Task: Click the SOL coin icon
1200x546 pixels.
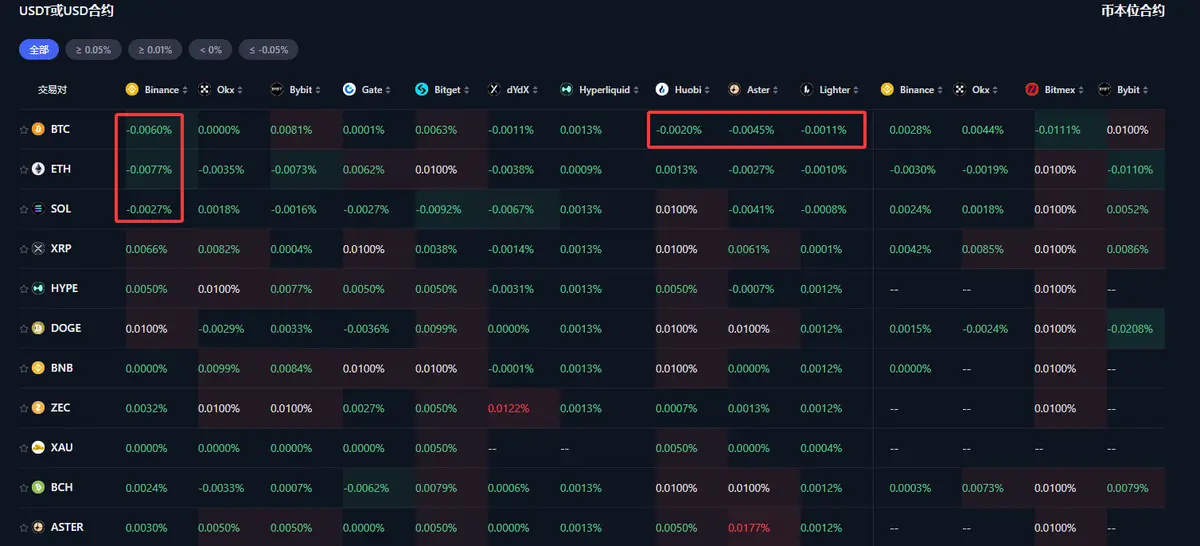Action: (x=39, y=209)
